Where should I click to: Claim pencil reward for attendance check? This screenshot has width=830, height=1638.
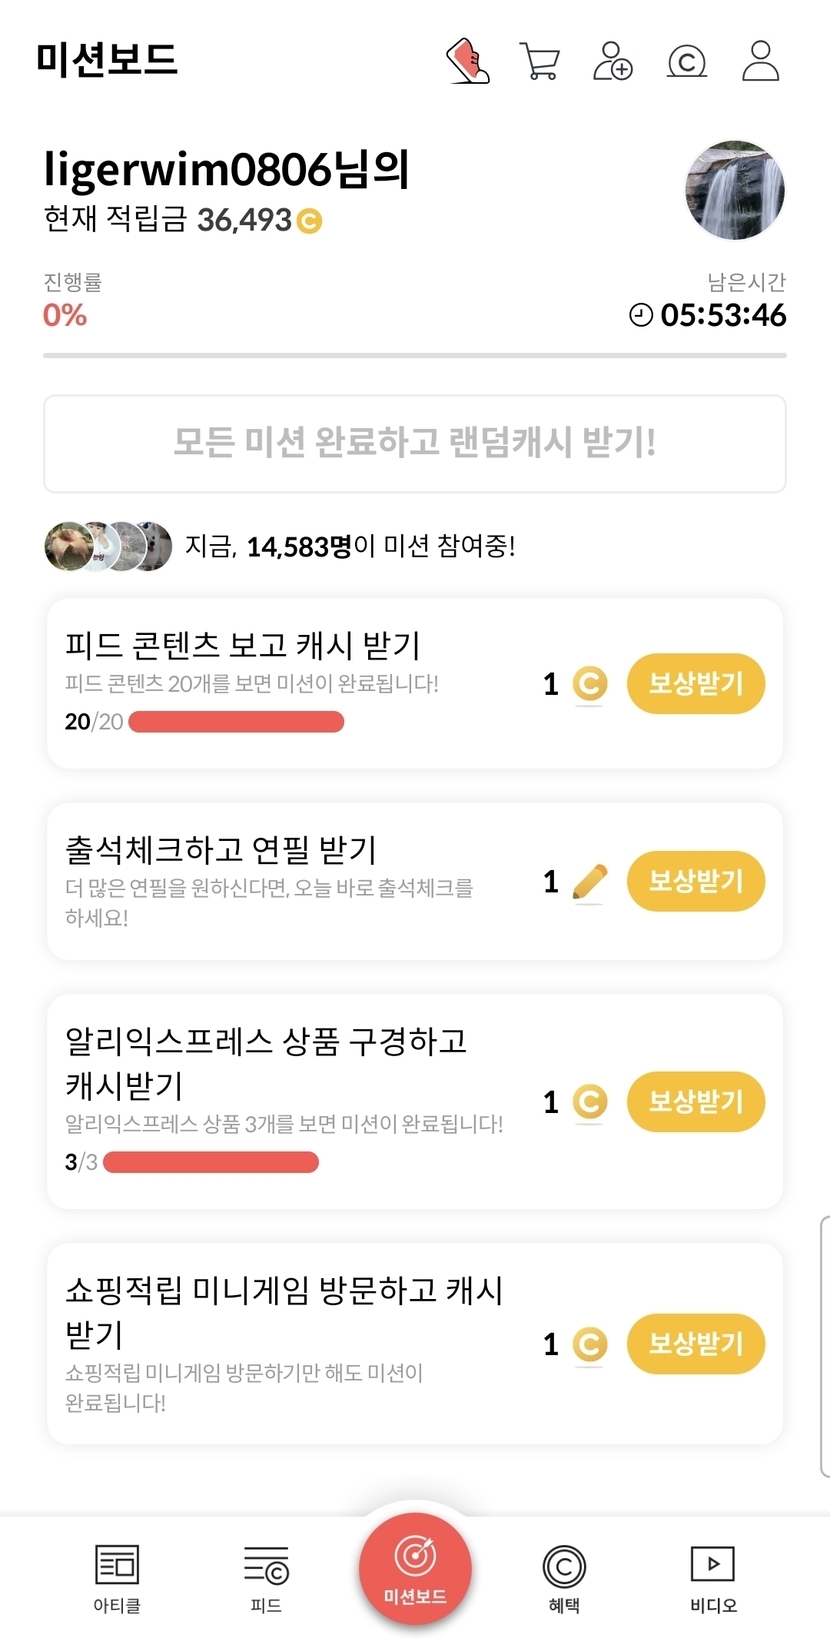(x=695, y=881)
